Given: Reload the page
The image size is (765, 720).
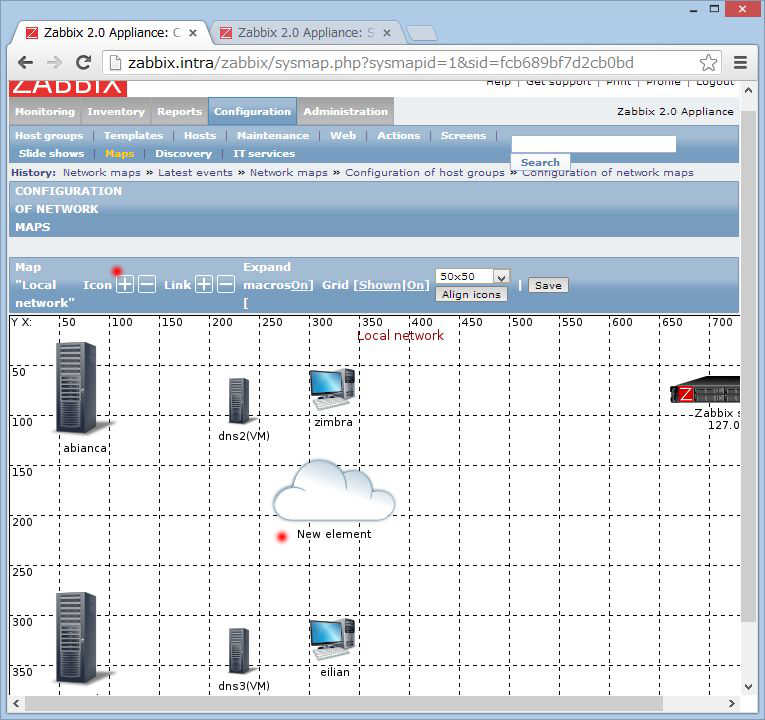Looking at the screenshot, I should tap(84, 62).
